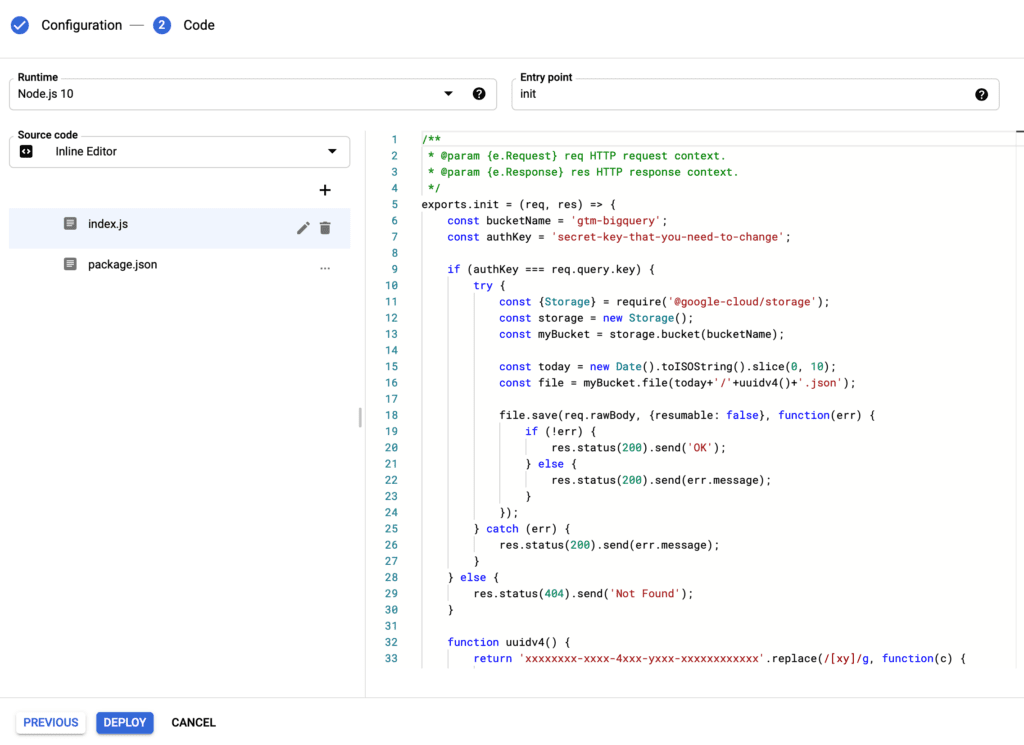Select the Code step label
This screenshot has height=745, width=1024.
pyautogui.click(x=199, y=25)
